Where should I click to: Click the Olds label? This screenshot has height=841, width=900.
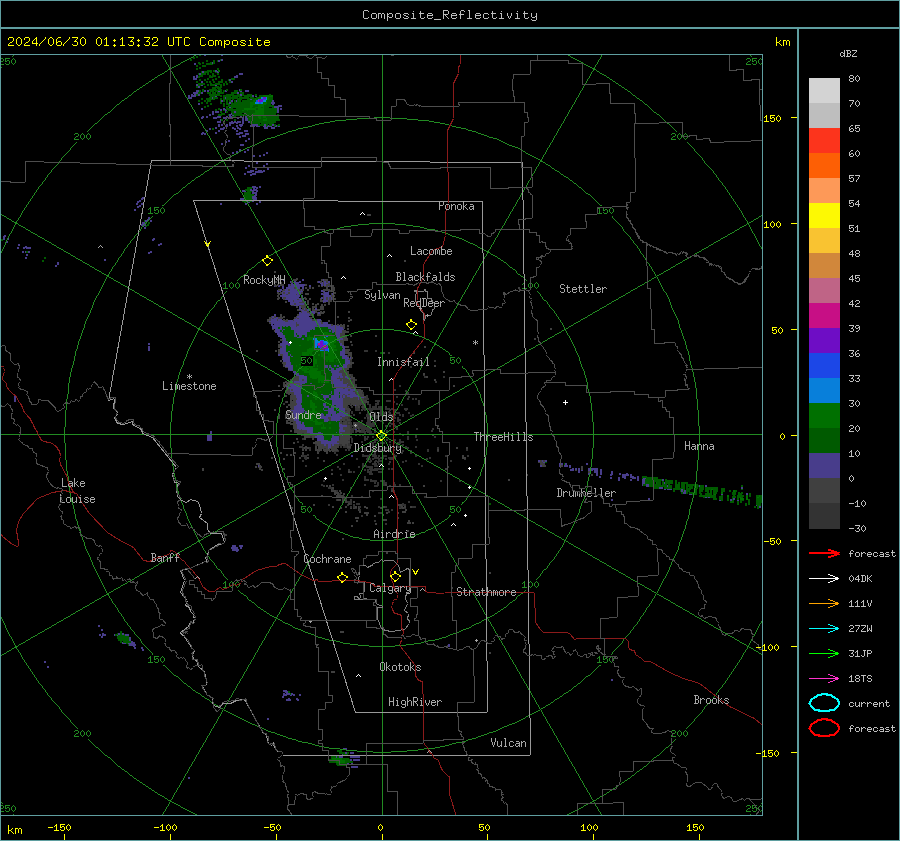point(381,417)
